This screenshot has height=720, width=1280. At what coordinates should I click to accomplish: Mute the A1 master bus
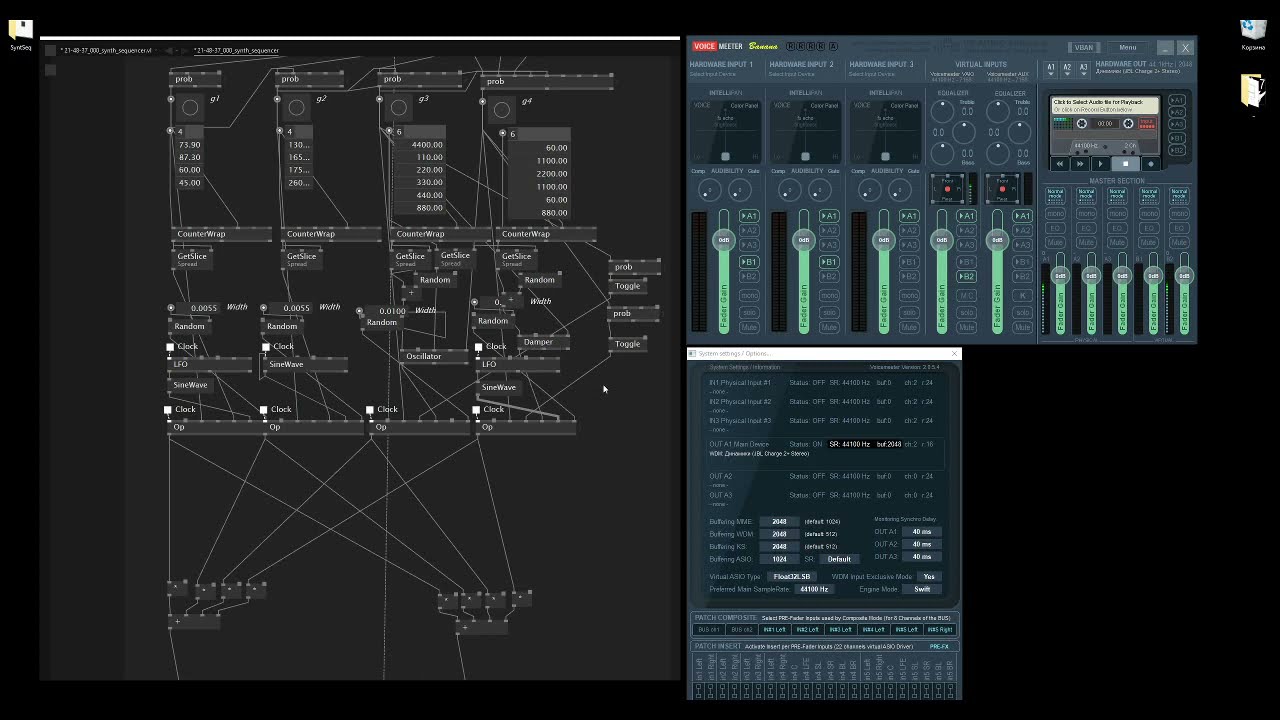[x=1055, y=242]
